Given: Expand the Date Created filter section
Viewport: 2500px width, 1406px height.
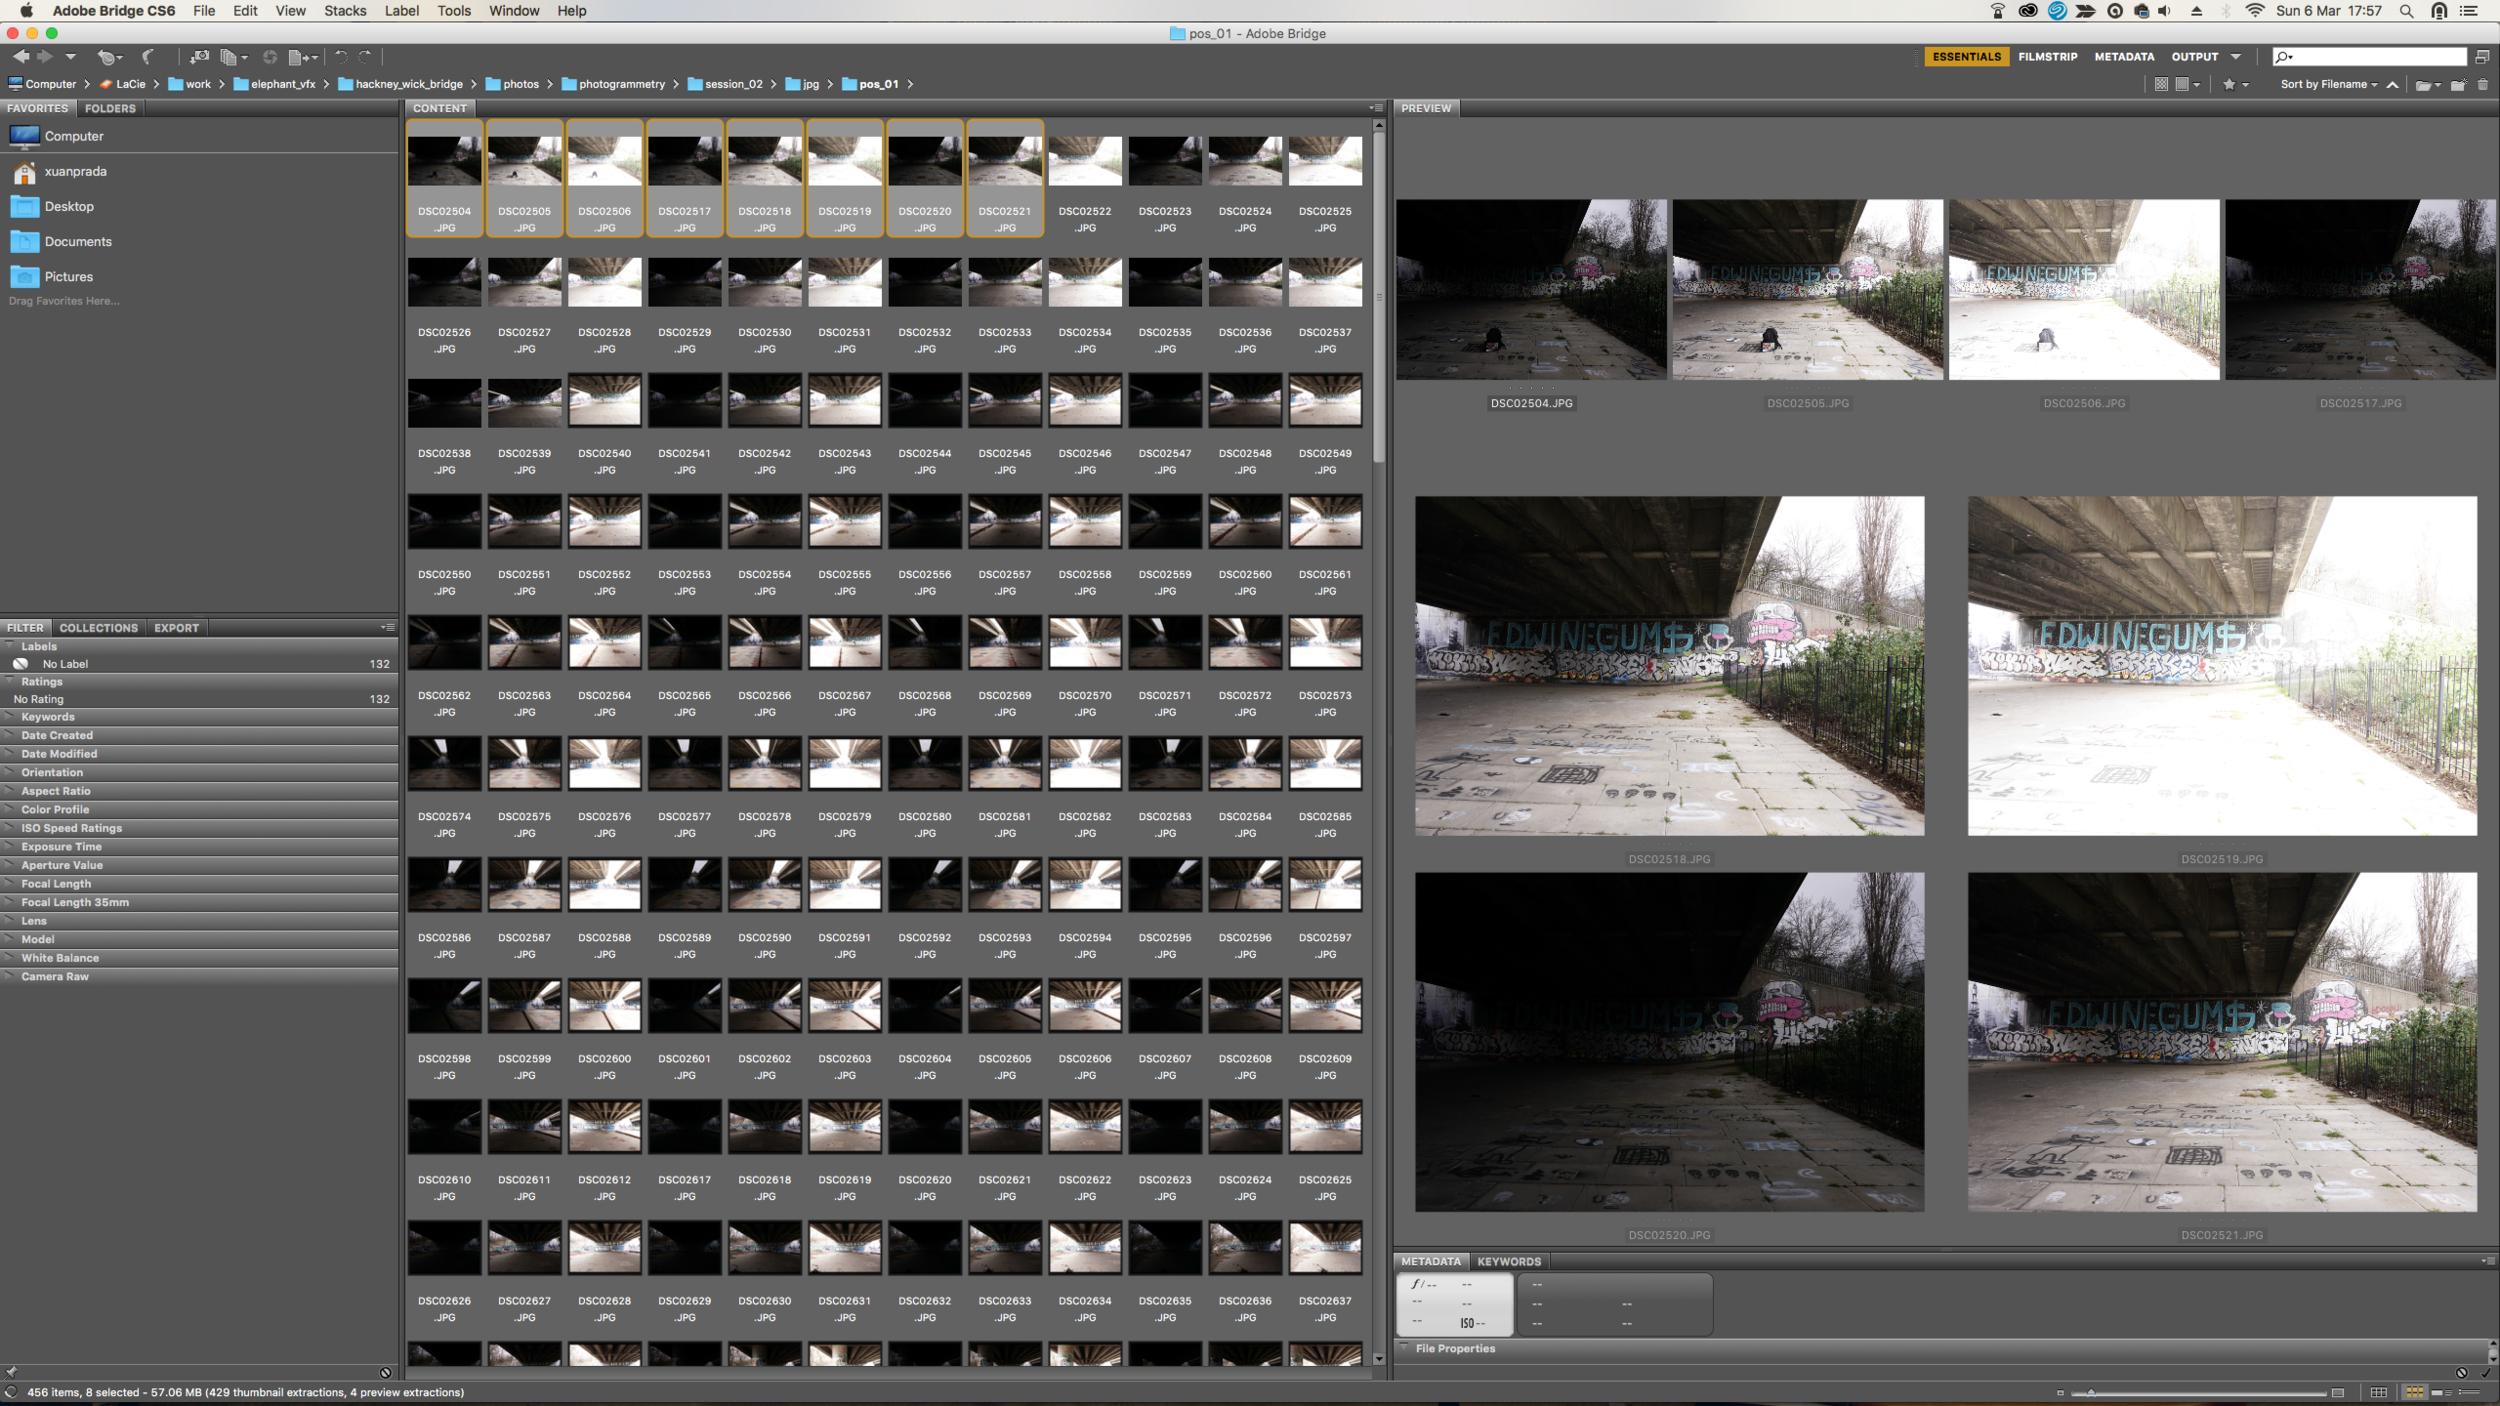Looking at the screenshot, I should 199,735.
